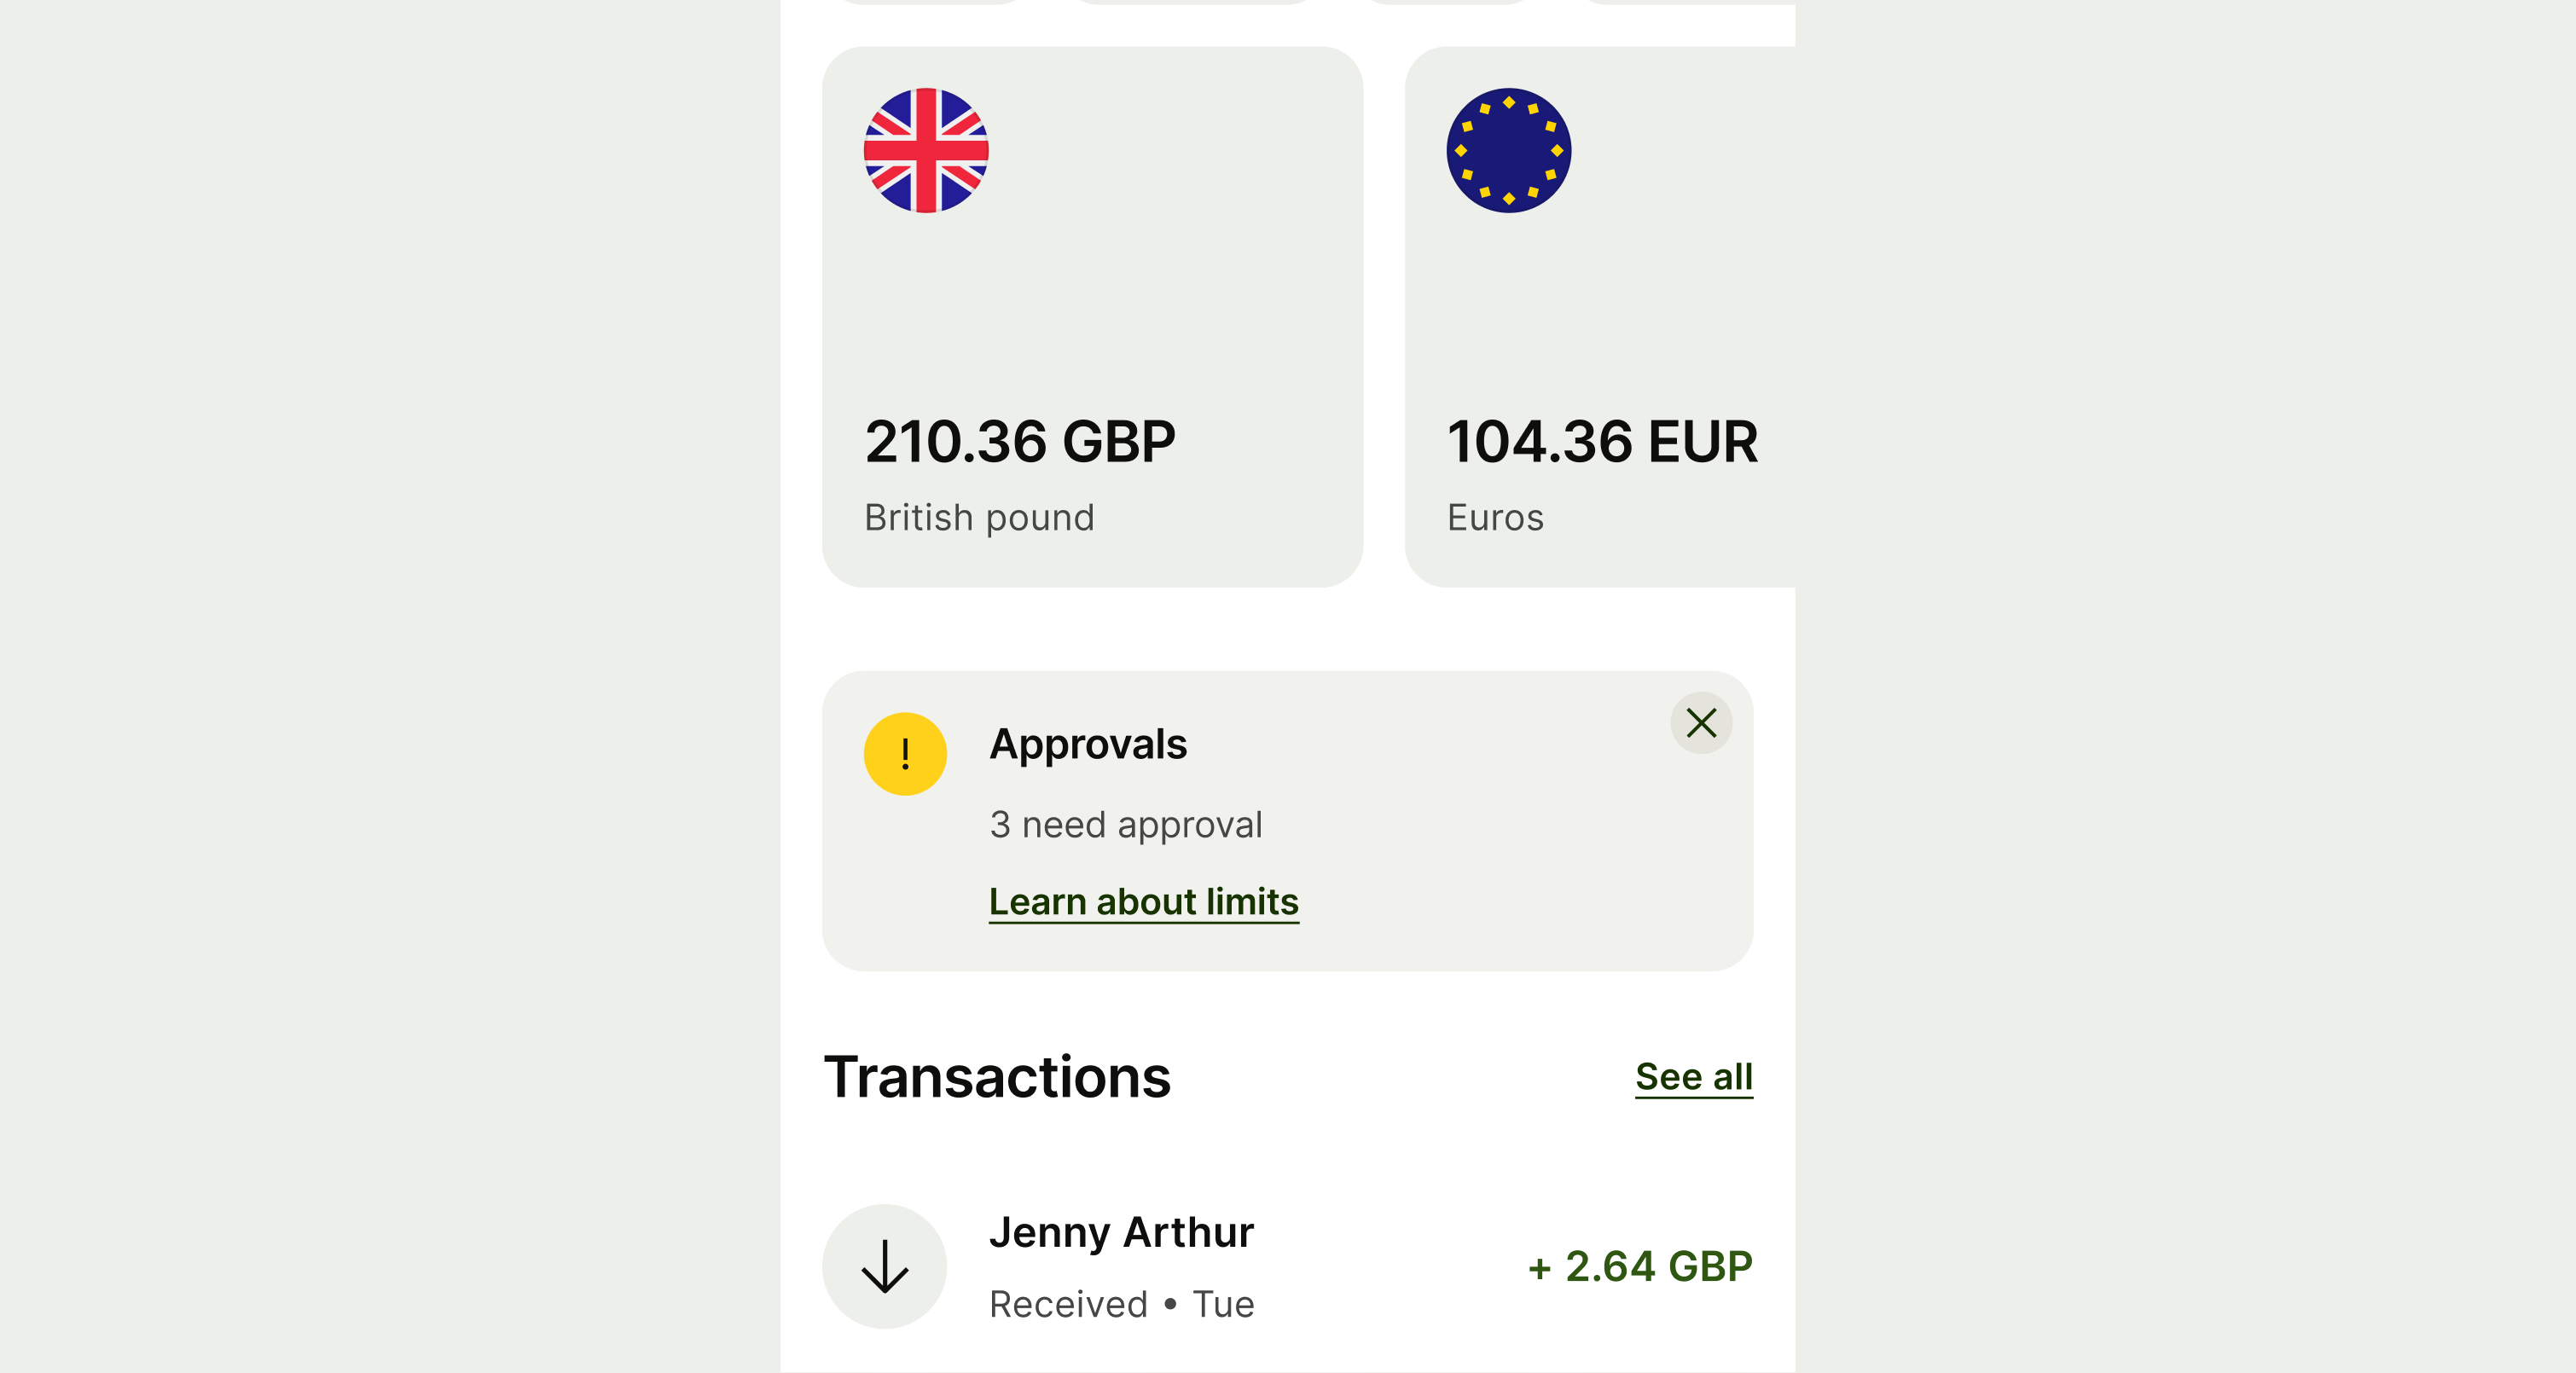Click the British pound currency label

(x=979, y=518)
